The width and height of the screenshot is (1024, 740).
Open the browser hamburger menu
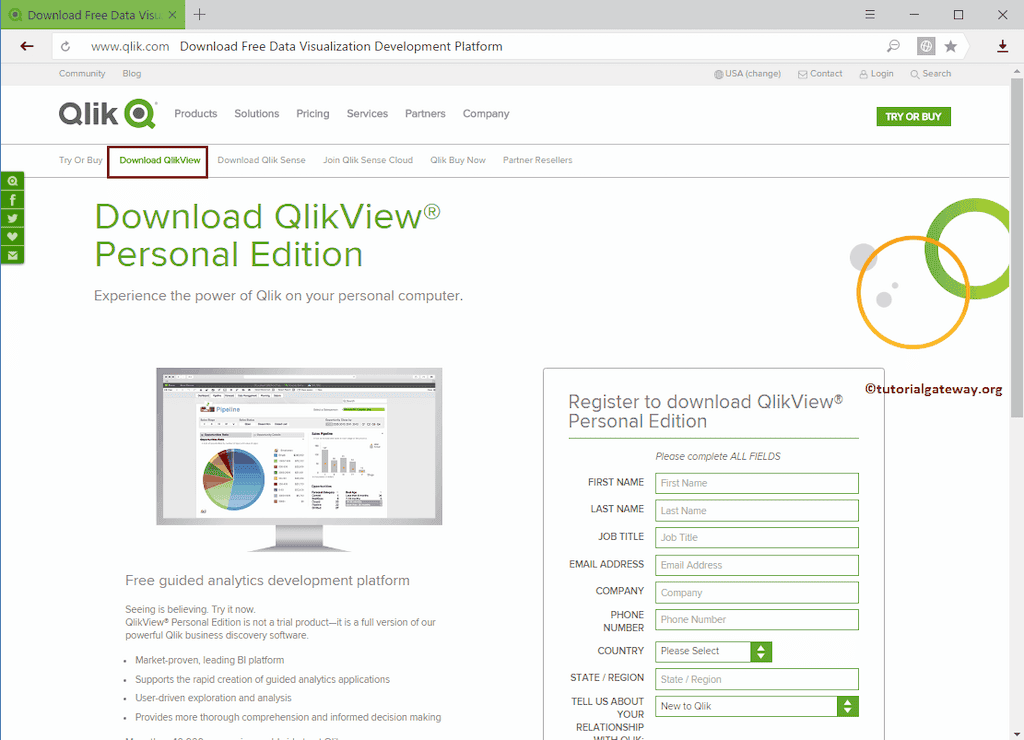[x=870, y=14]
